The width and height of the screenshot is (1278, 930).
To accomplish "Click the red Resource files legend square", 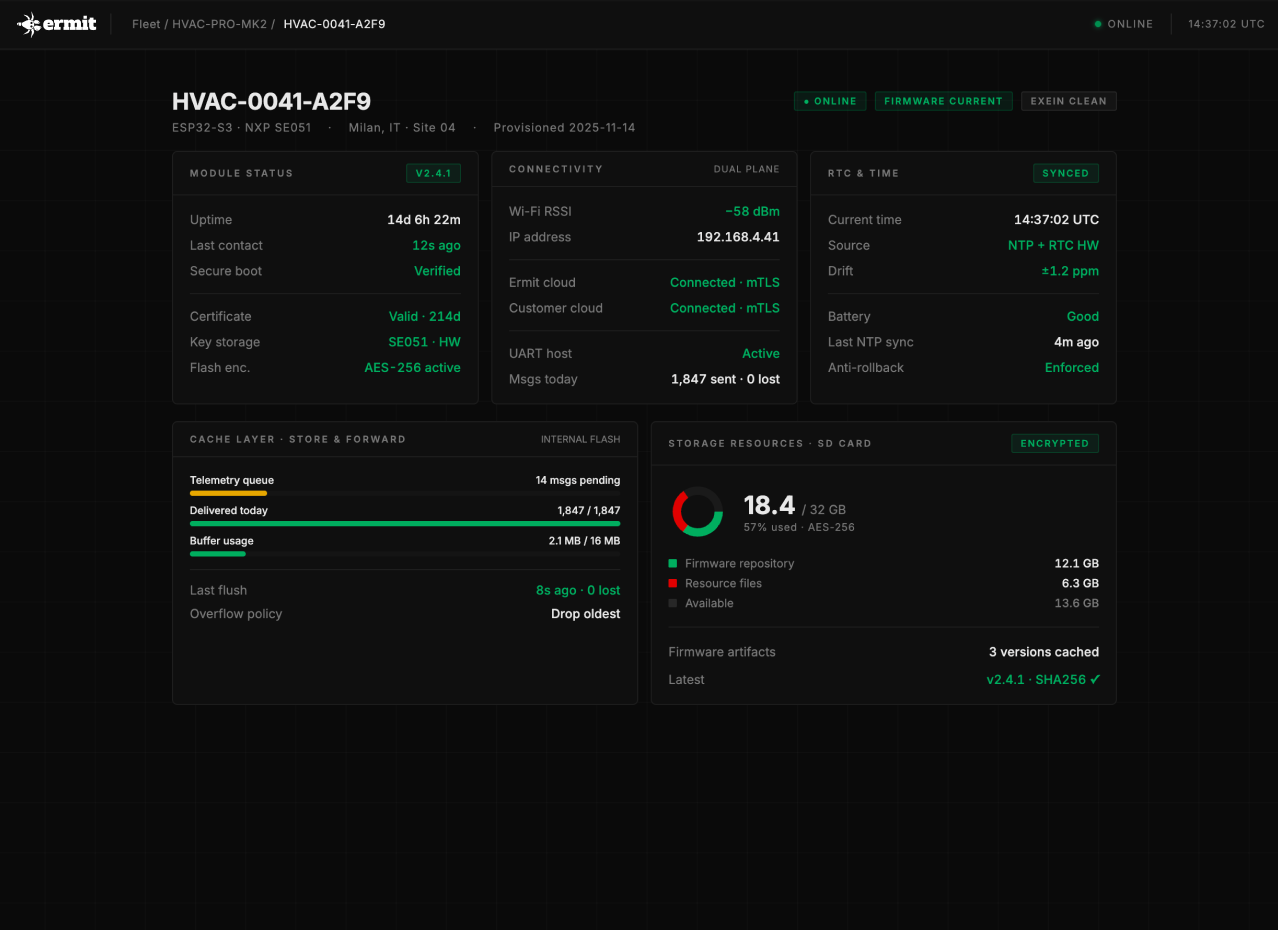I will [673, 584].
